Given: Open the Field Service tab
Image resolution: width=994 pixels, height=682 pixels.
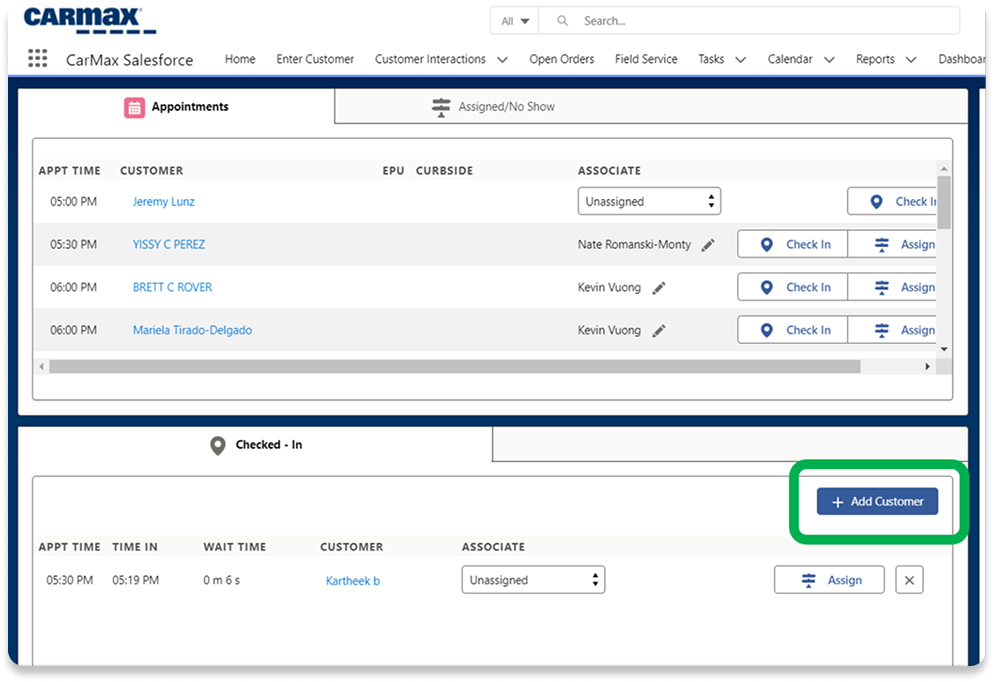Looking at the screenshot, I should [x=646, y=59].
